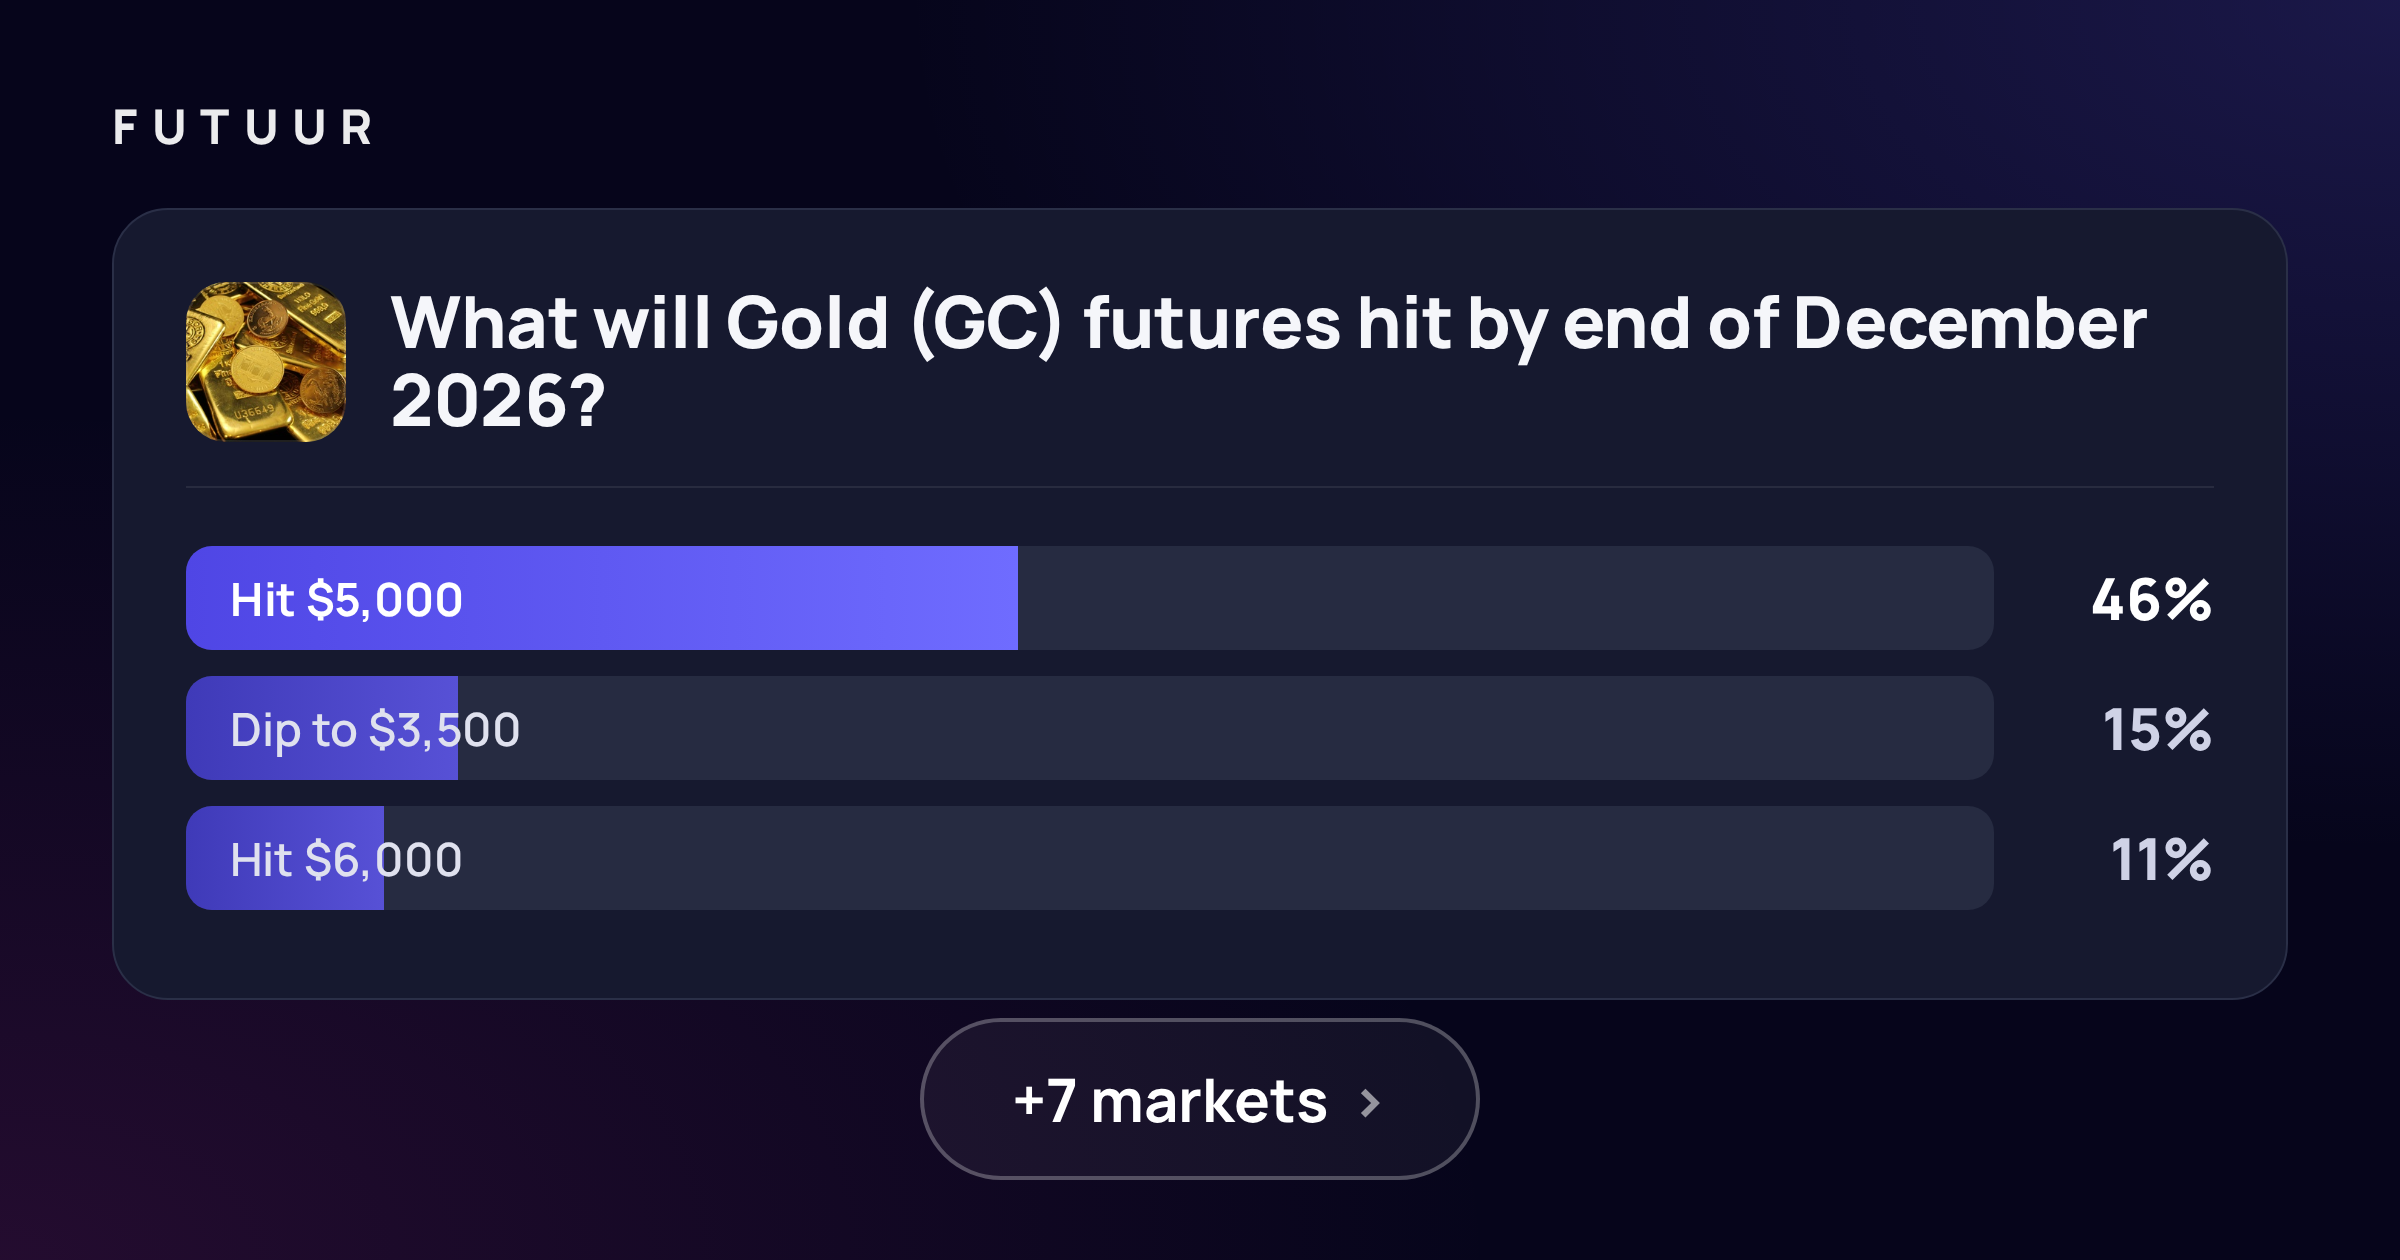Click the Hit $6,000 label text

coord(346,860)
